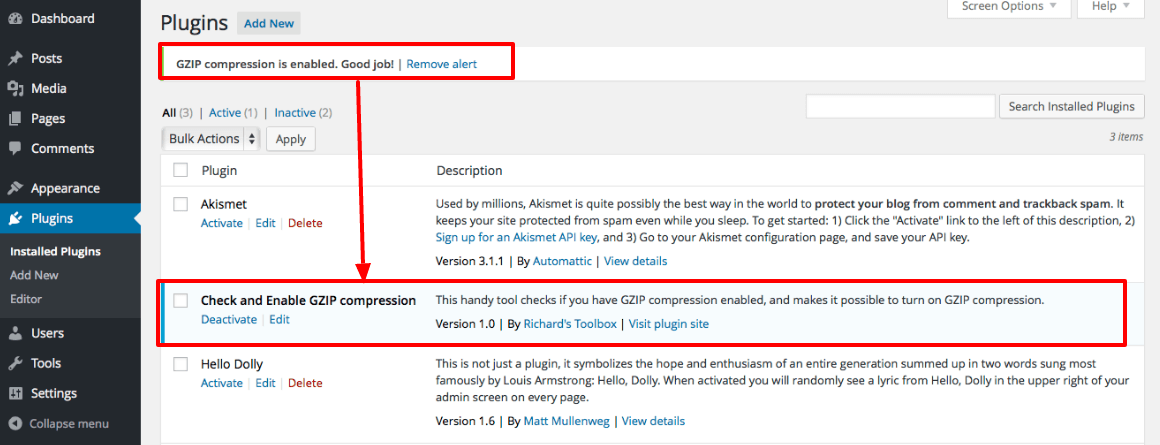Click the Comments speech bubble icon
The image size is (1160, 445).
(15, 148)
